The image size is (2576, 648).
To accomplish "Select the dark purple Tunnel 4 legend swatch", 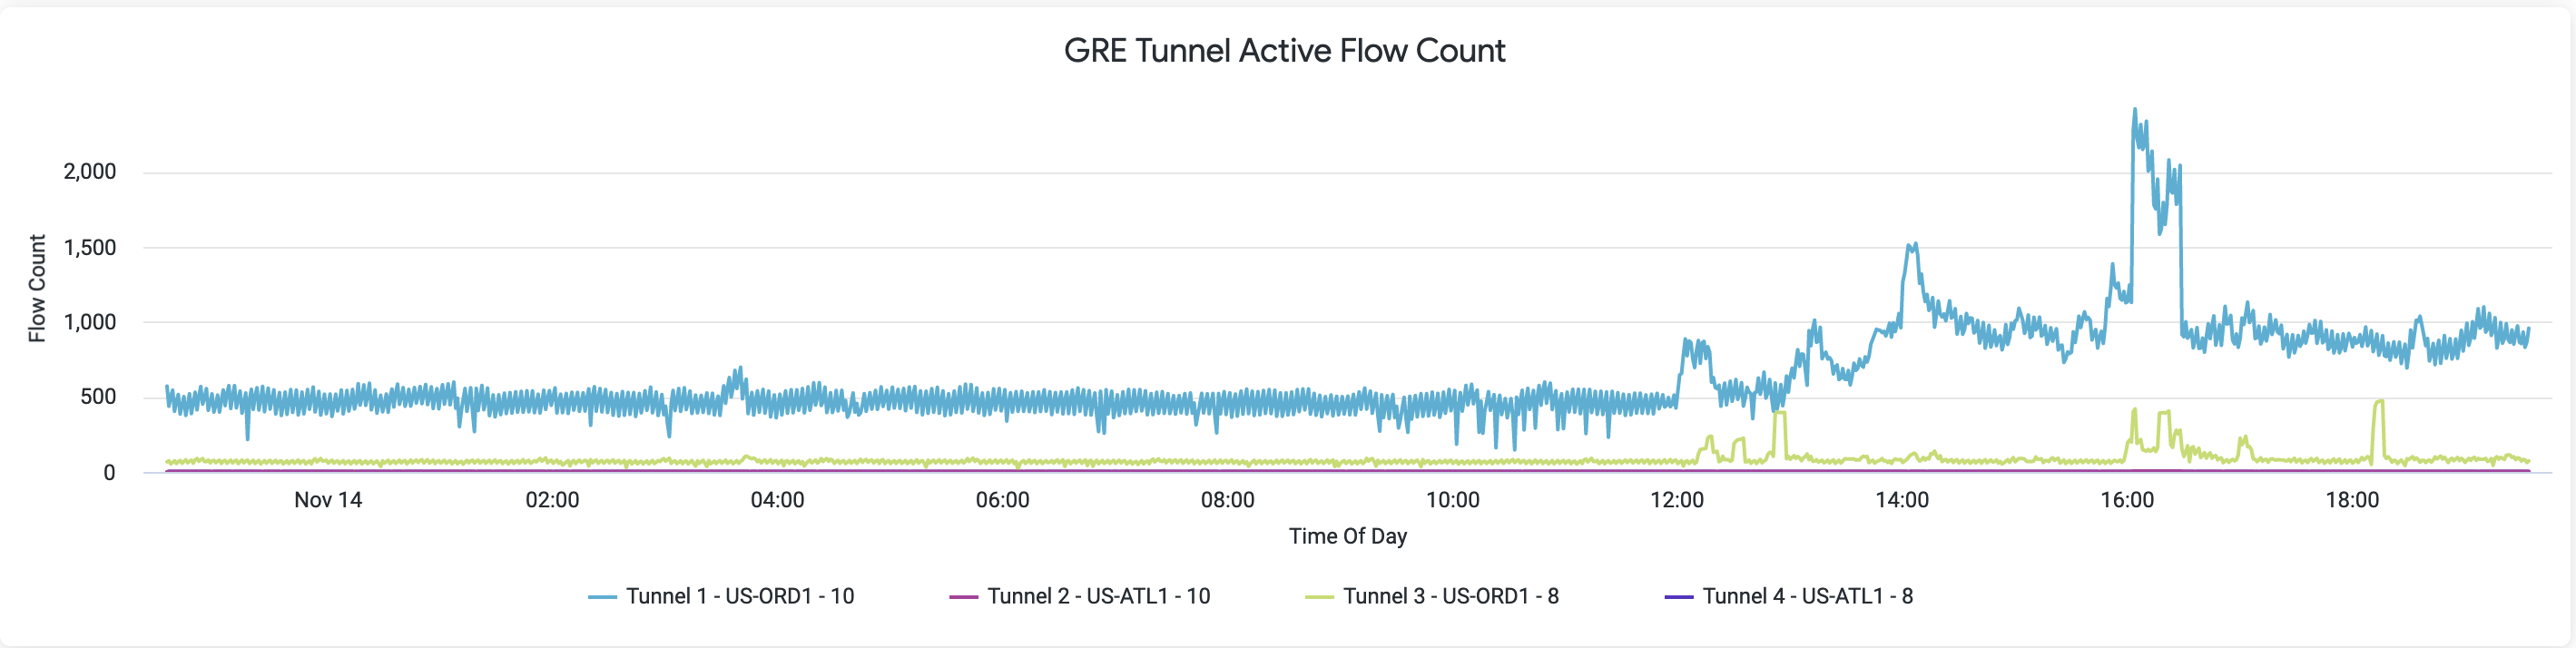I will 1678,597.
